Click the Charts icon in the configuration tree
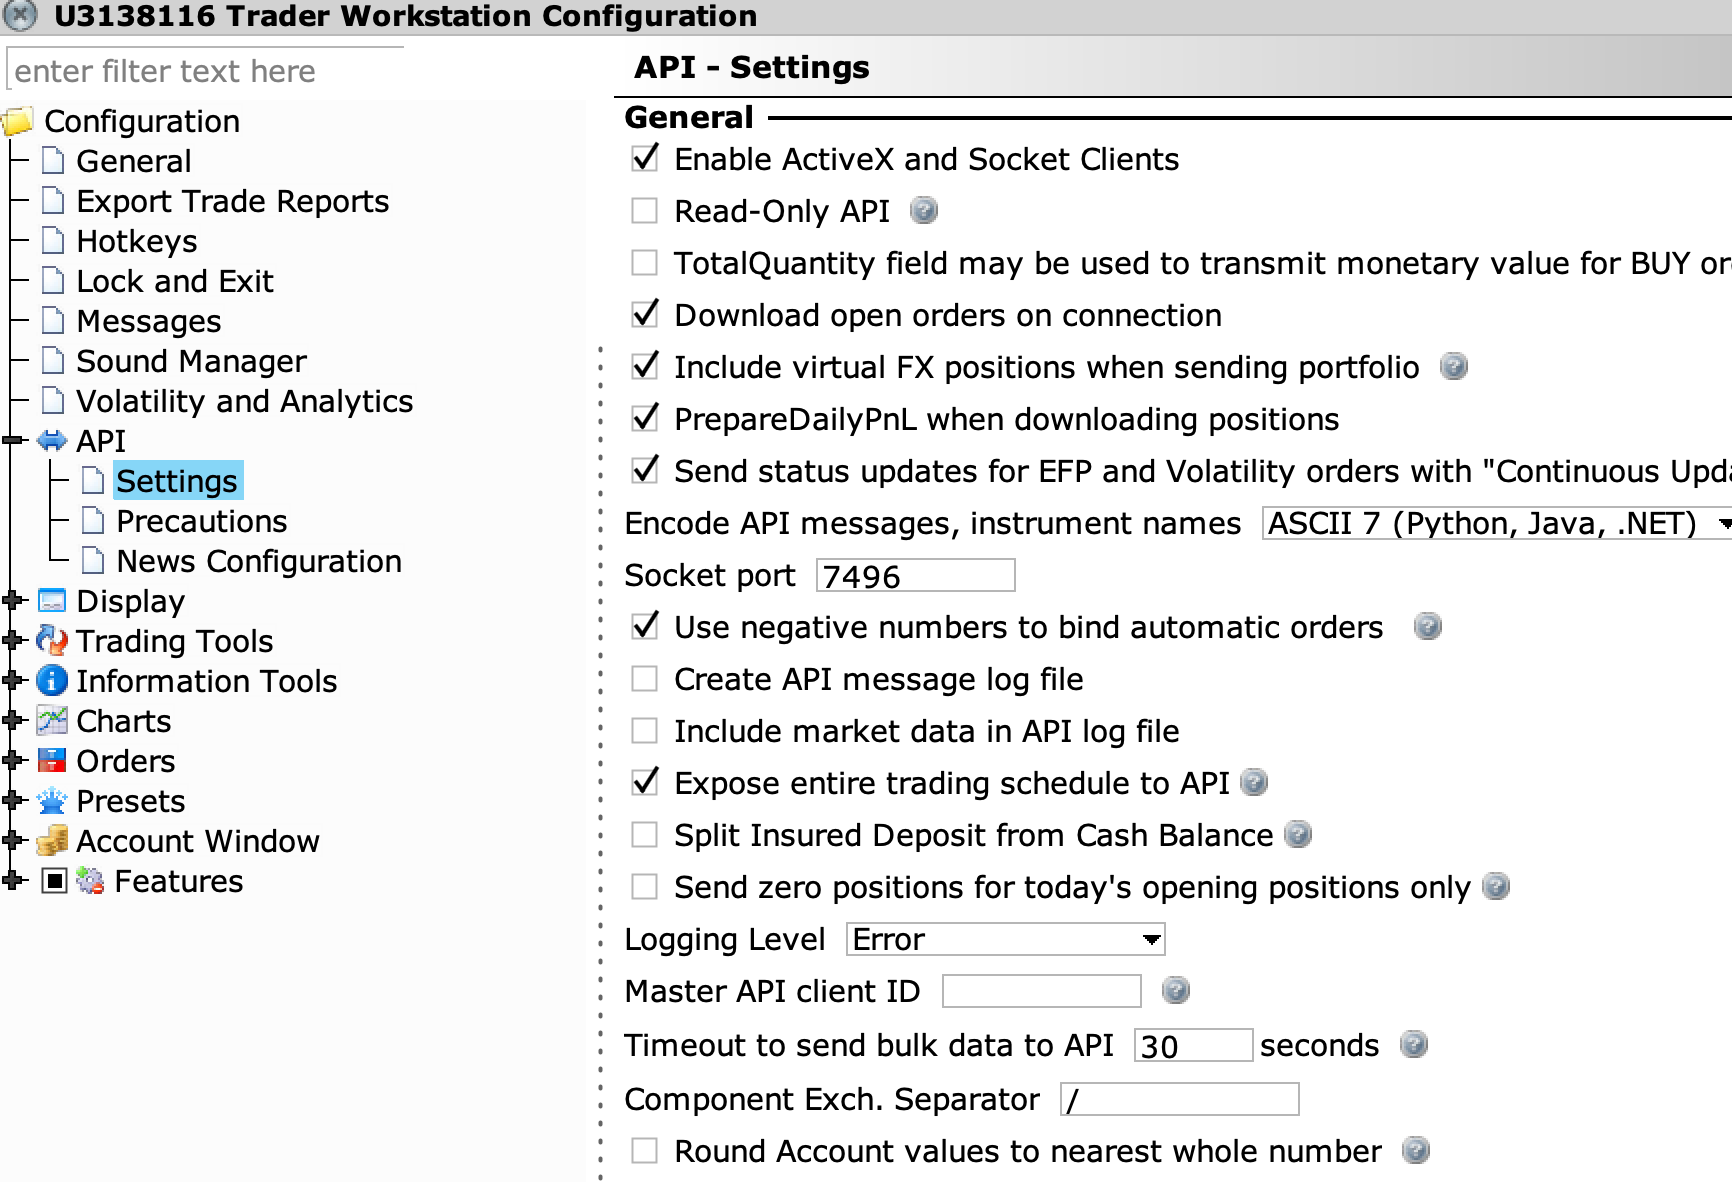This screenshot has height=1192, width=1732. [51, 721]
